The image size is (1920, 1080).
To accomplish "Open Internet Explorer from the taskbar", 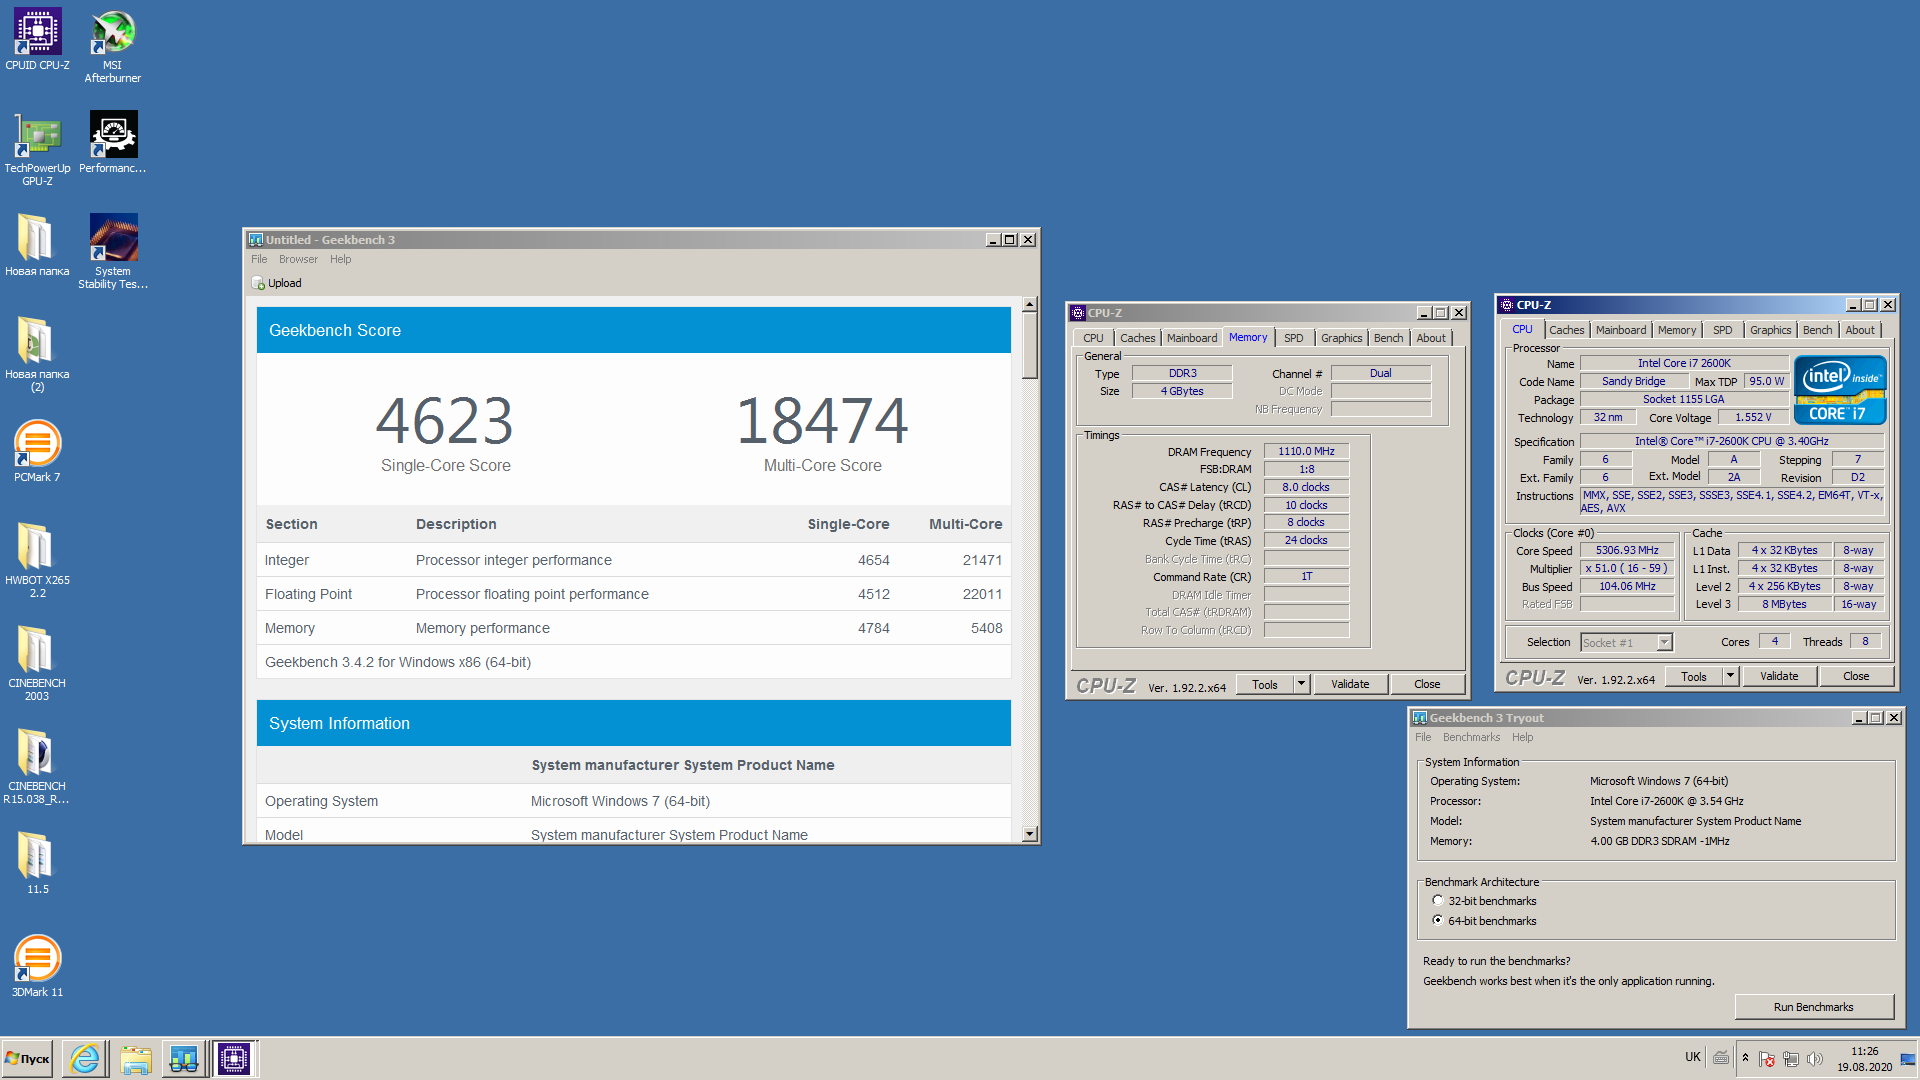I will pos(85,1059).
